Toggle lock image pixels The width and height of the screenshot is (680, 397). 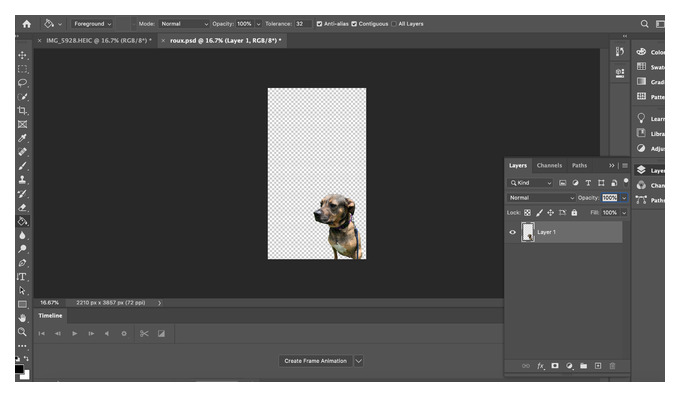[x=539, y=213]
